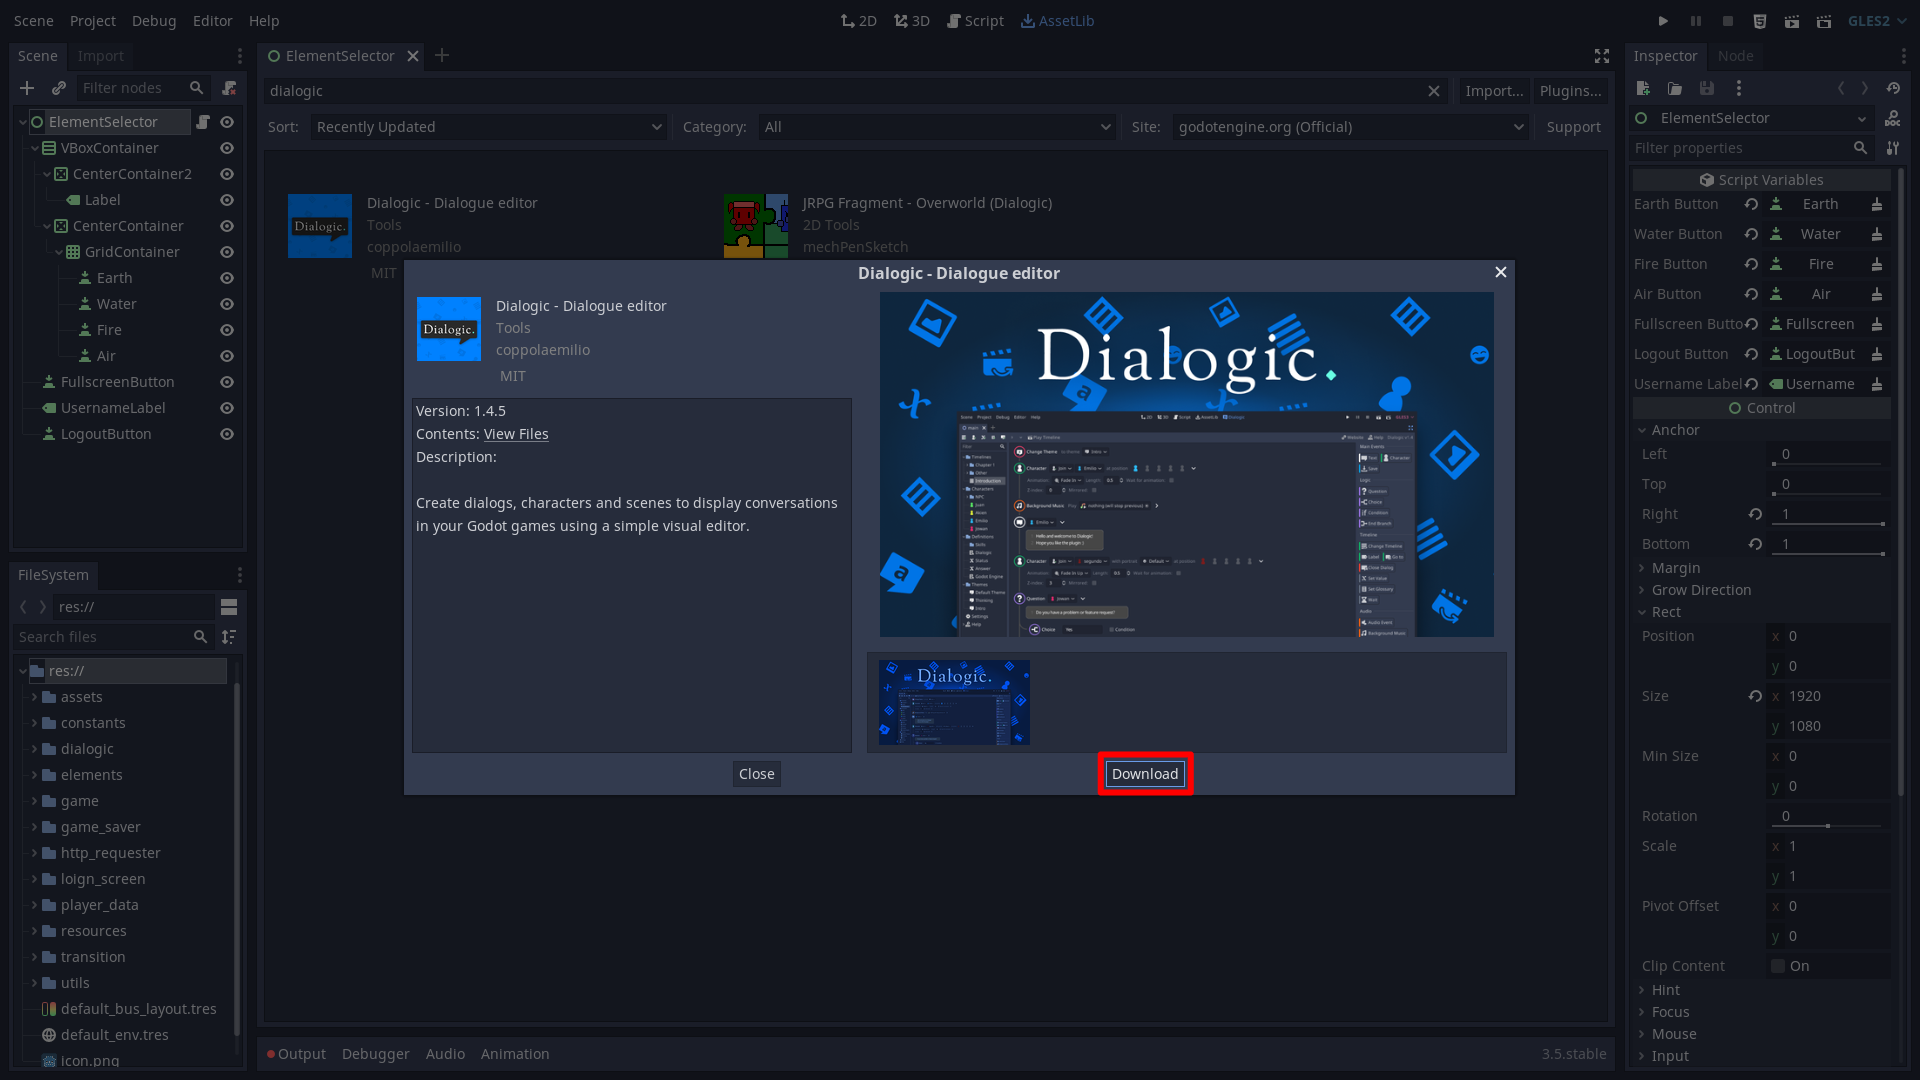Toggle visibility of UsernameLabel node

click(227, 408)
